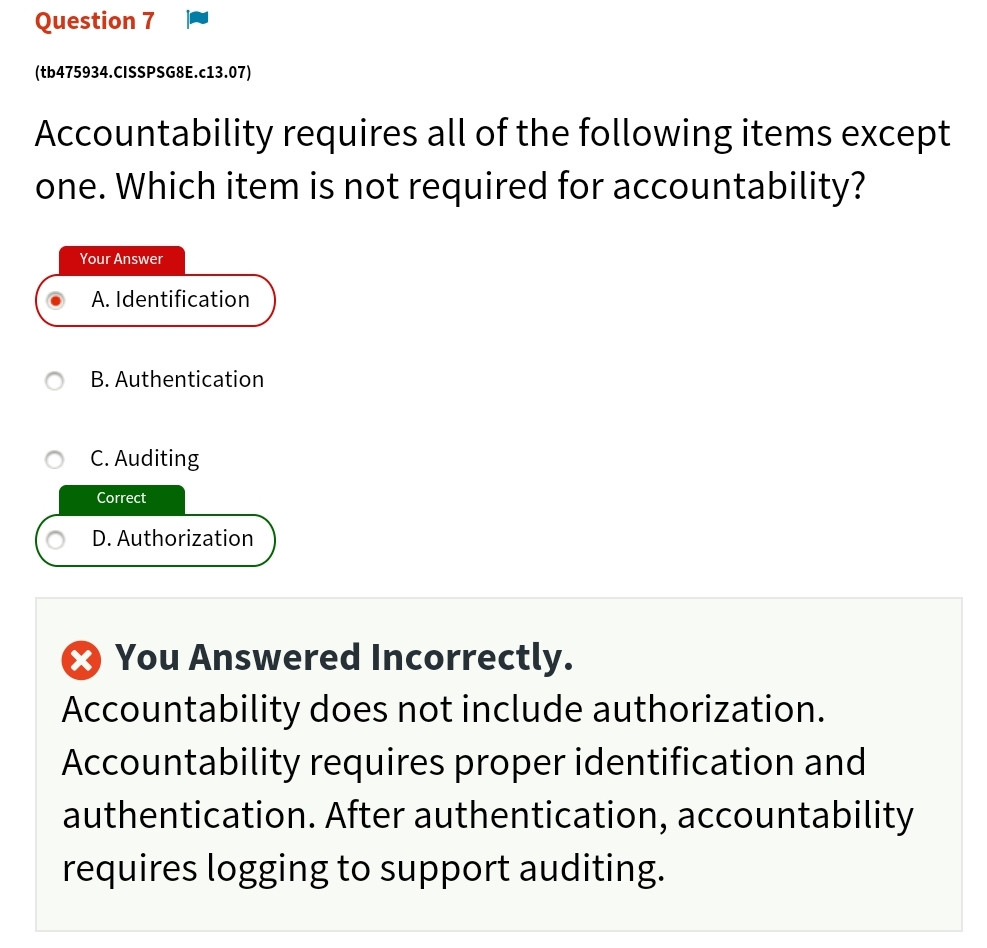The image size is (987, 948).
Task: Click the B. Authentication option label
Action: click(177, 380)
